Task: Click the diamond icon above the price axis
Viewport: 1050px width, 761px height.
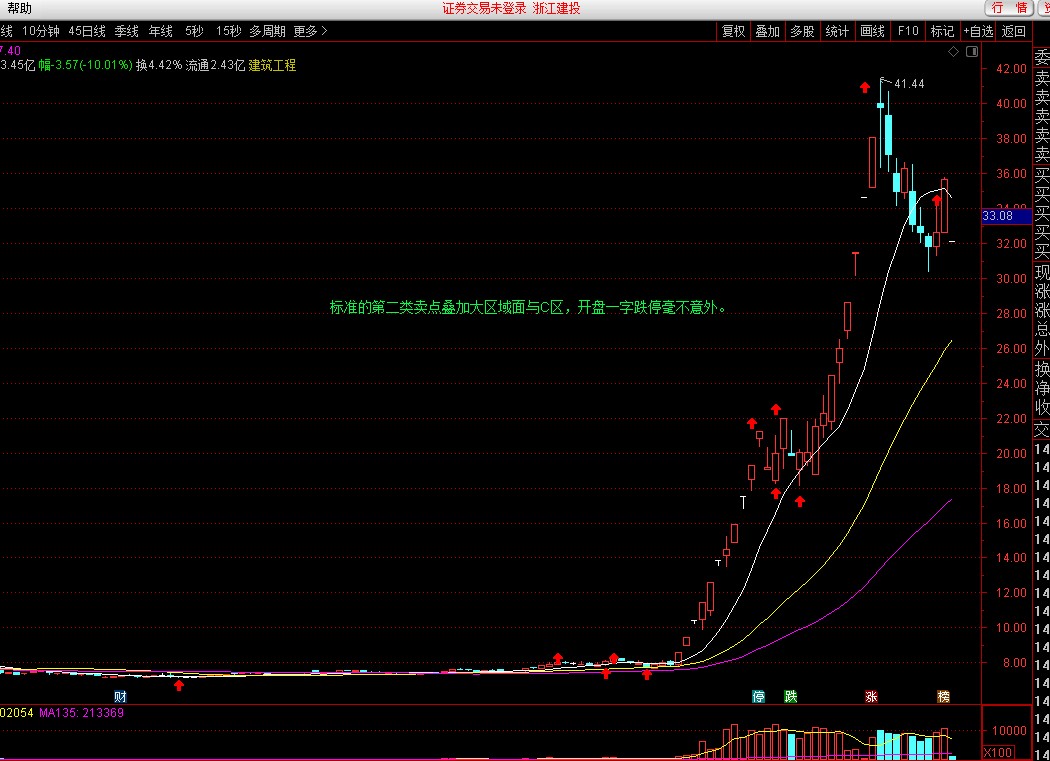Action: click(954, 52)
